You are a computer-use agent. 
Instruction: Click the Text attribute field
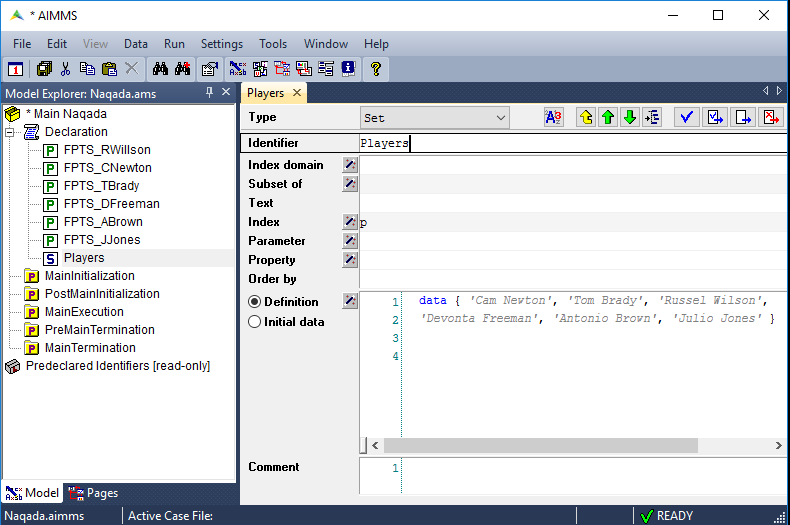[573, 203]
